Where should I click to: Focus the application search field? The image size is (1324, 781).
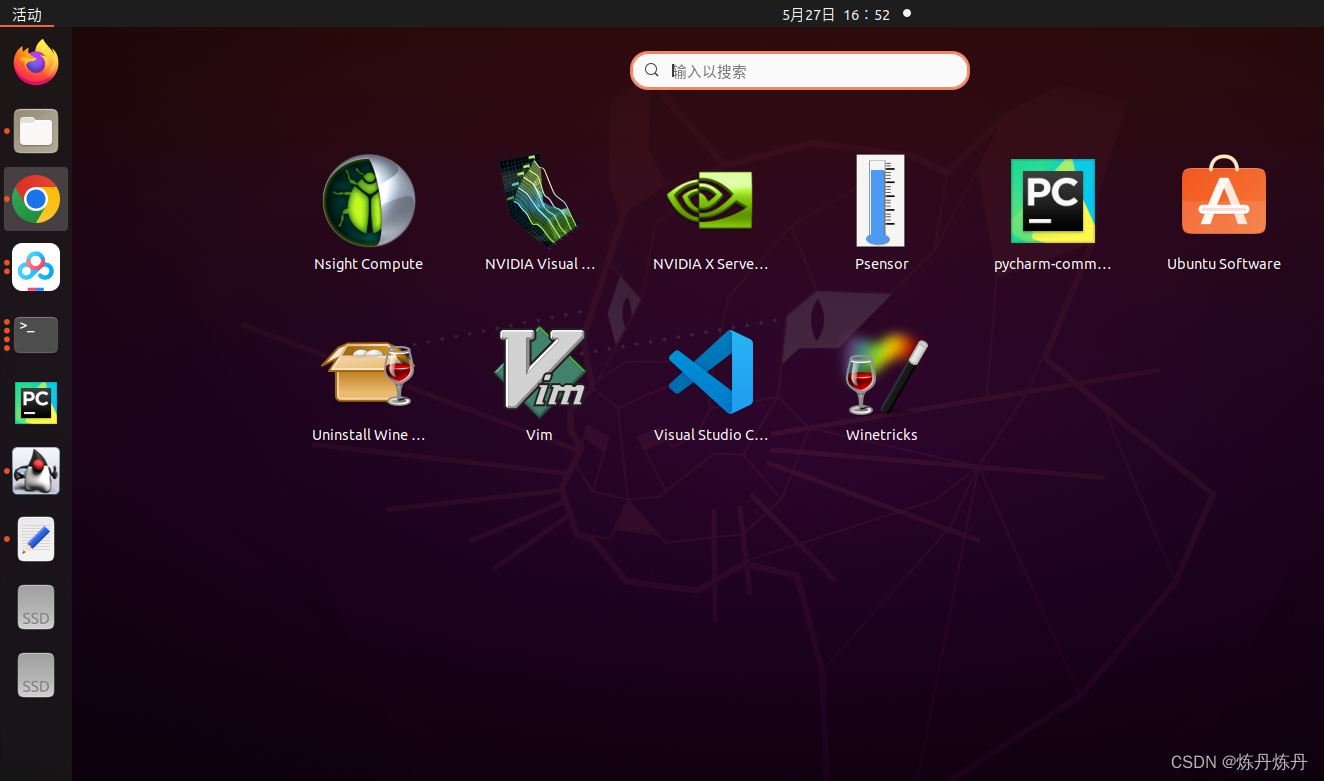tap(800, 70)
